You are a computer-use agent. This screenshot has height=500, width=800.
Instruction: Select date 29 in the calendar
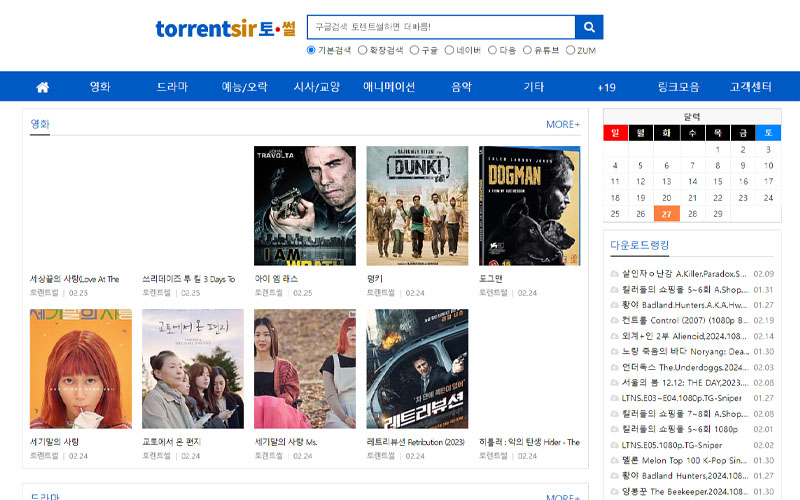717,214
